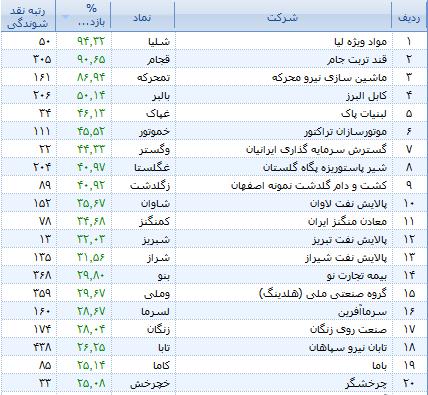Select company تابان نیرو سپاهان

click(348, 348)
